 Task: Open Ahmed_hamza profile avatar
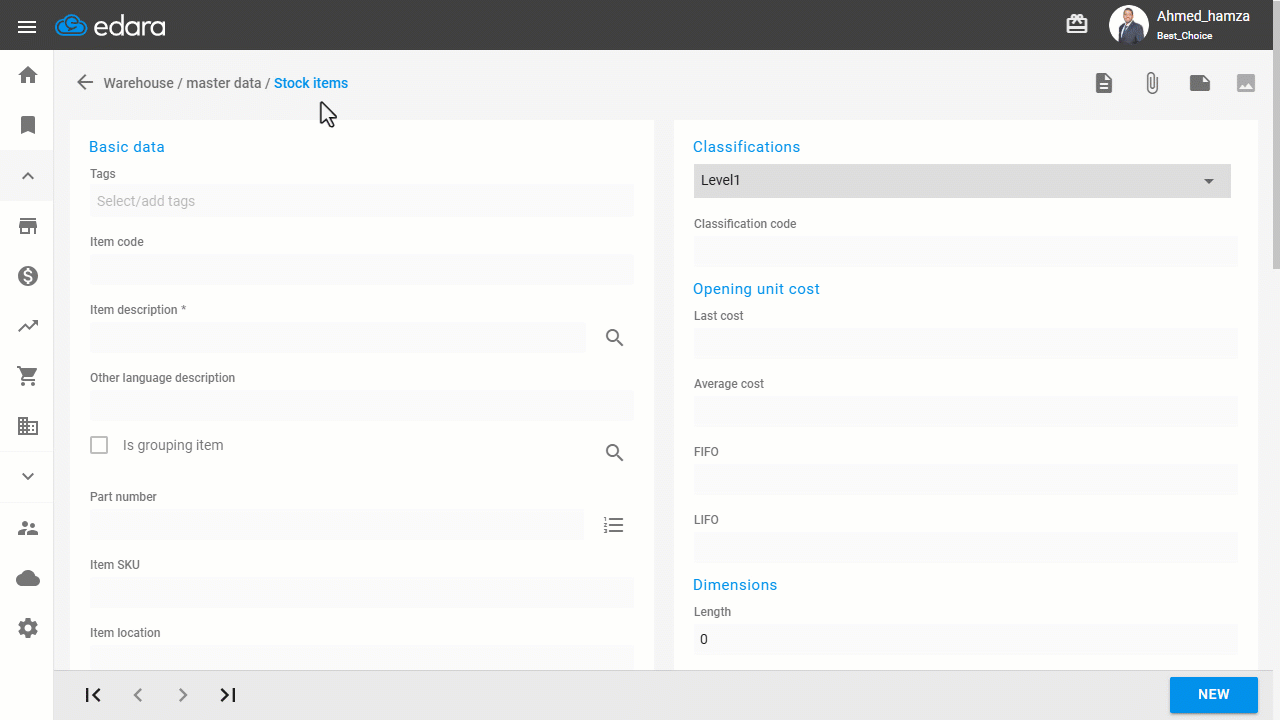coord(1129,25)
